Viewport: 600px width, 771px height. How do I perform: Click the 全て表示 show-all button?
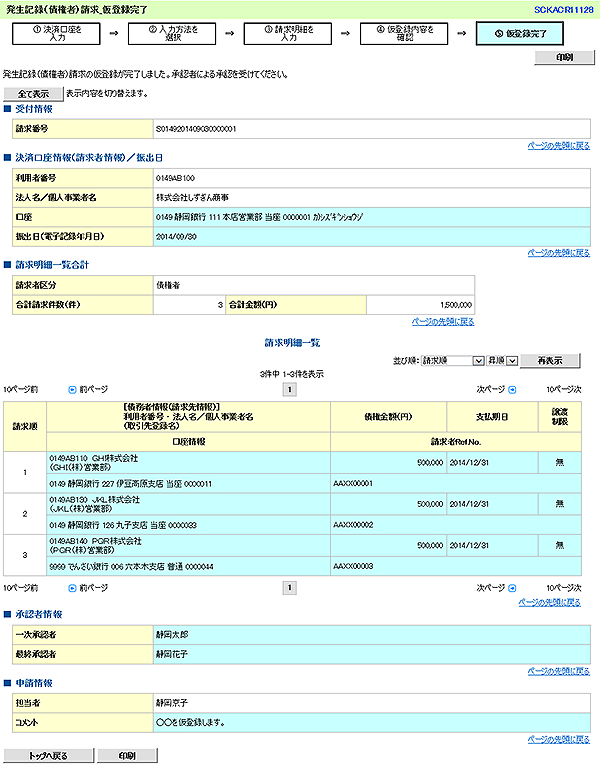33,93
